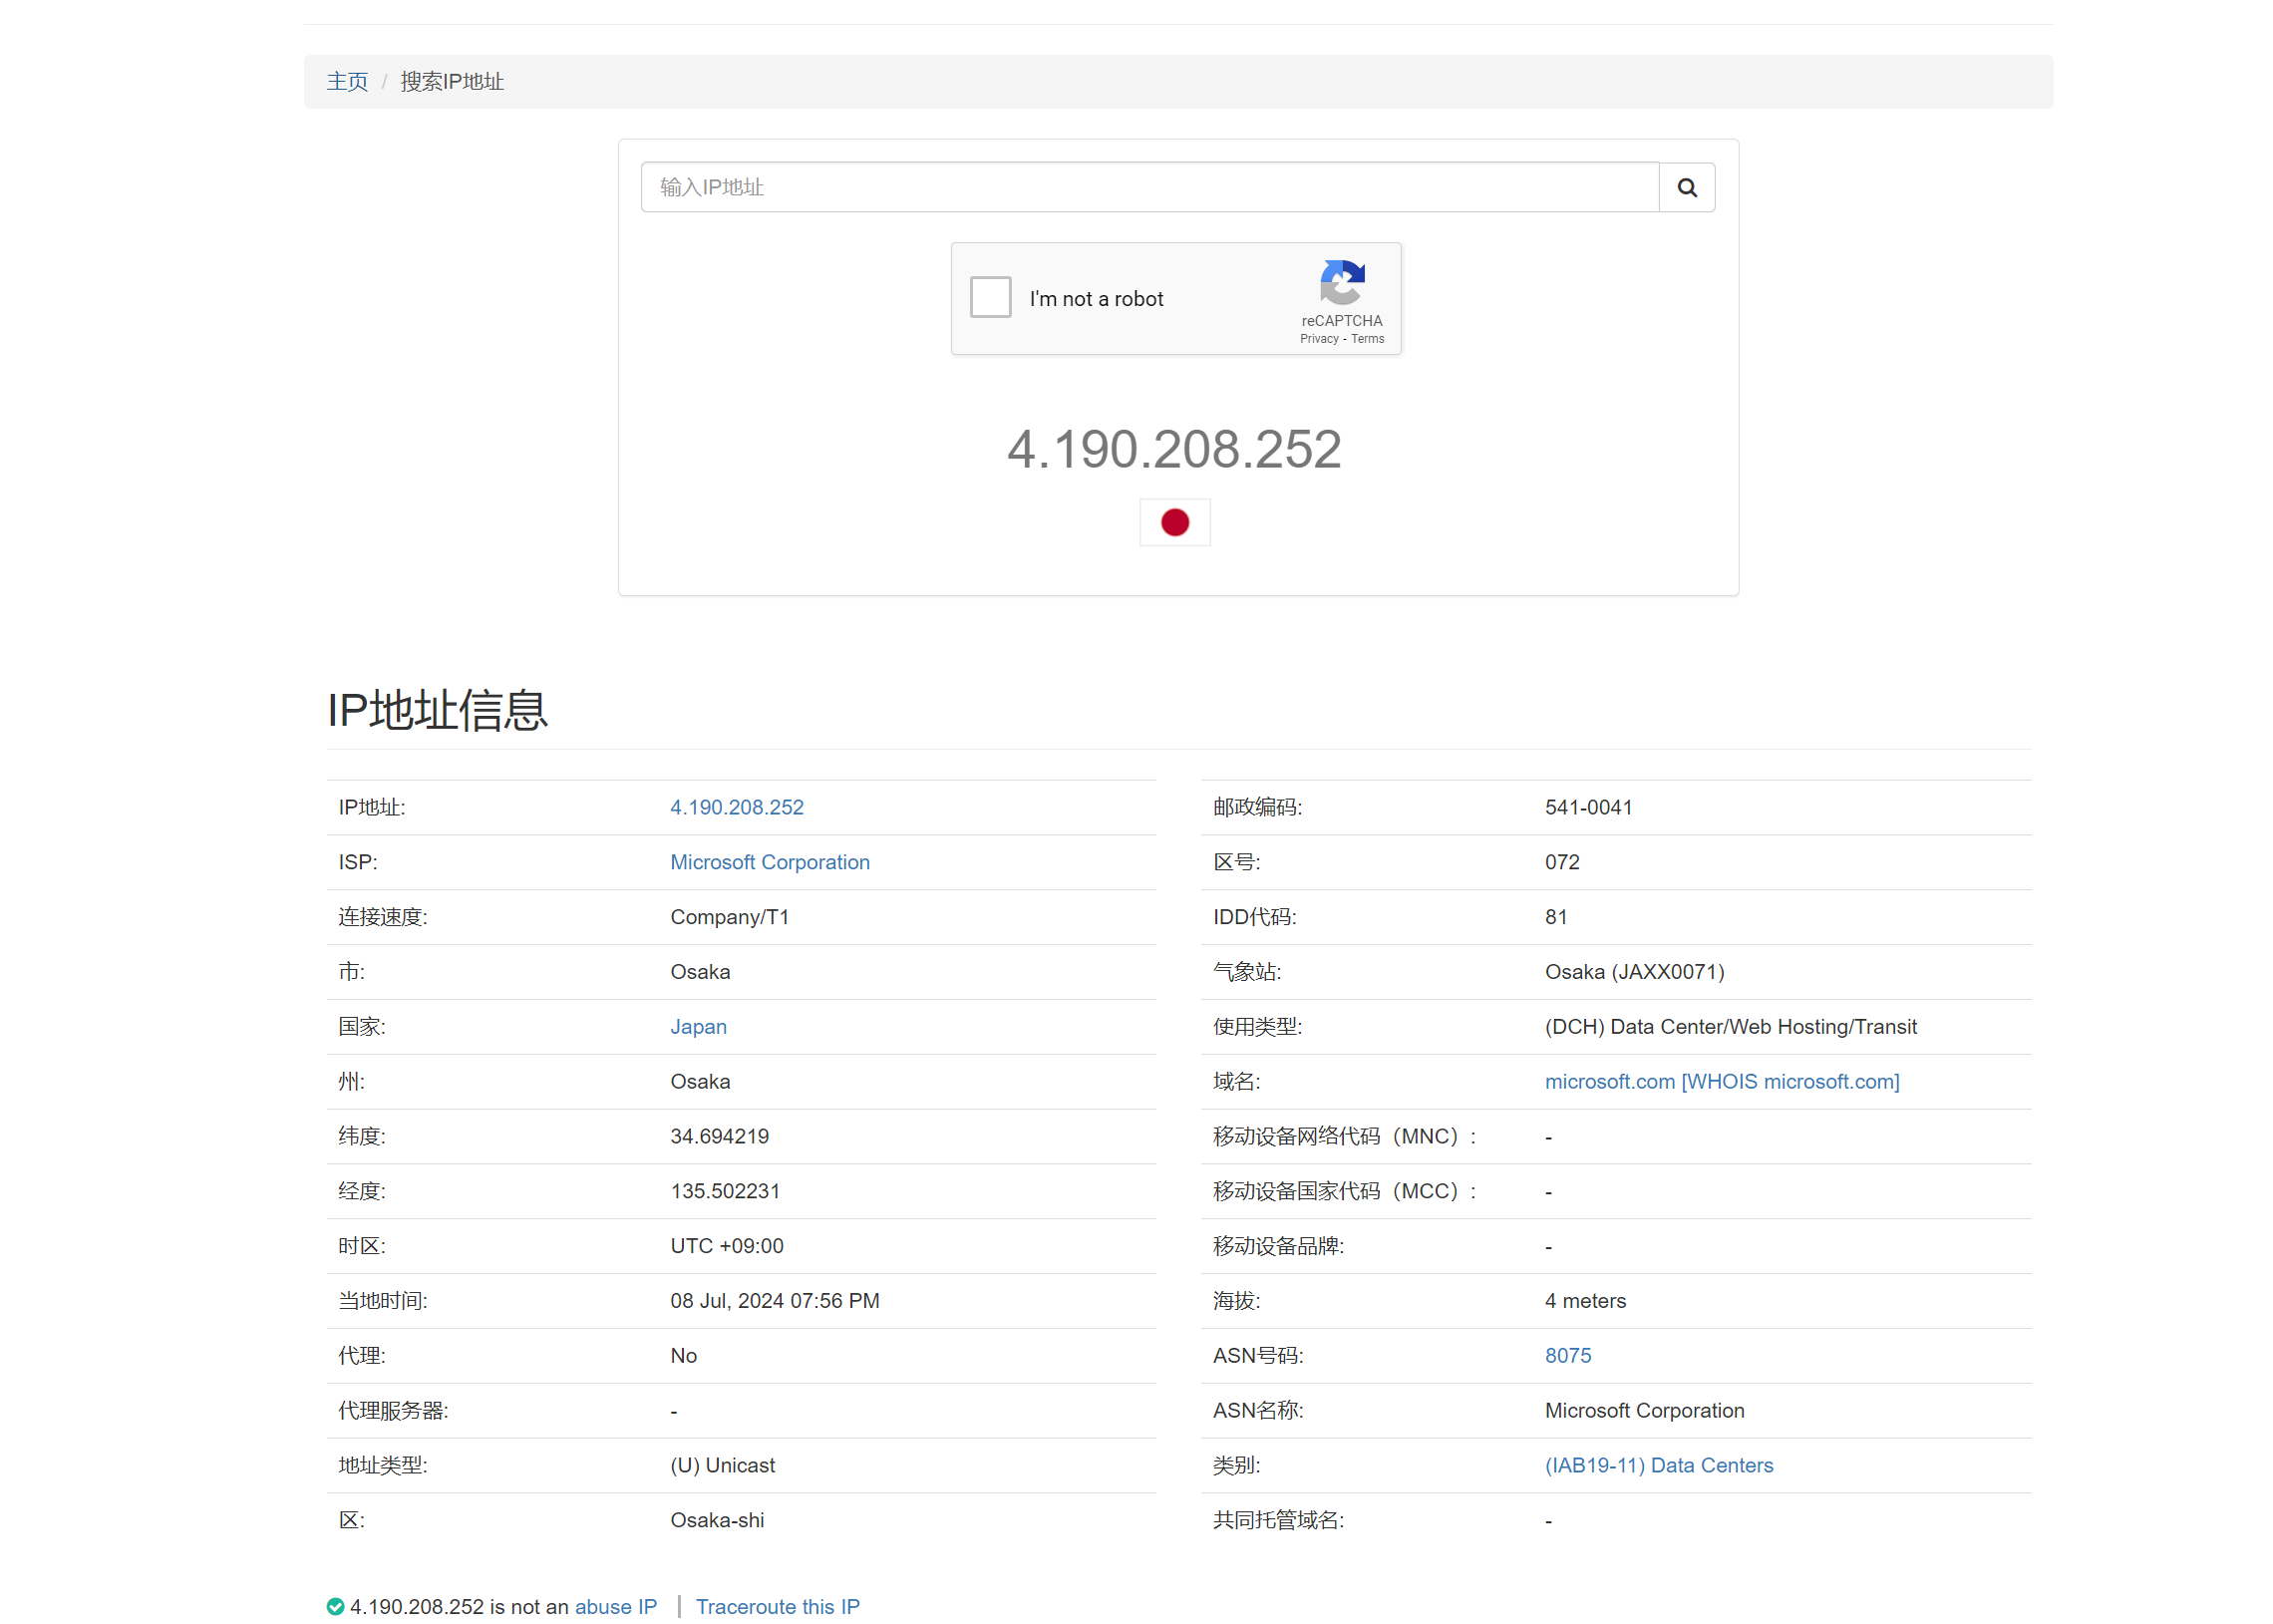Click the large 4.190.208.252 heading
This screenshot has width=2273, height=1624.
[x=1174, y=449]
